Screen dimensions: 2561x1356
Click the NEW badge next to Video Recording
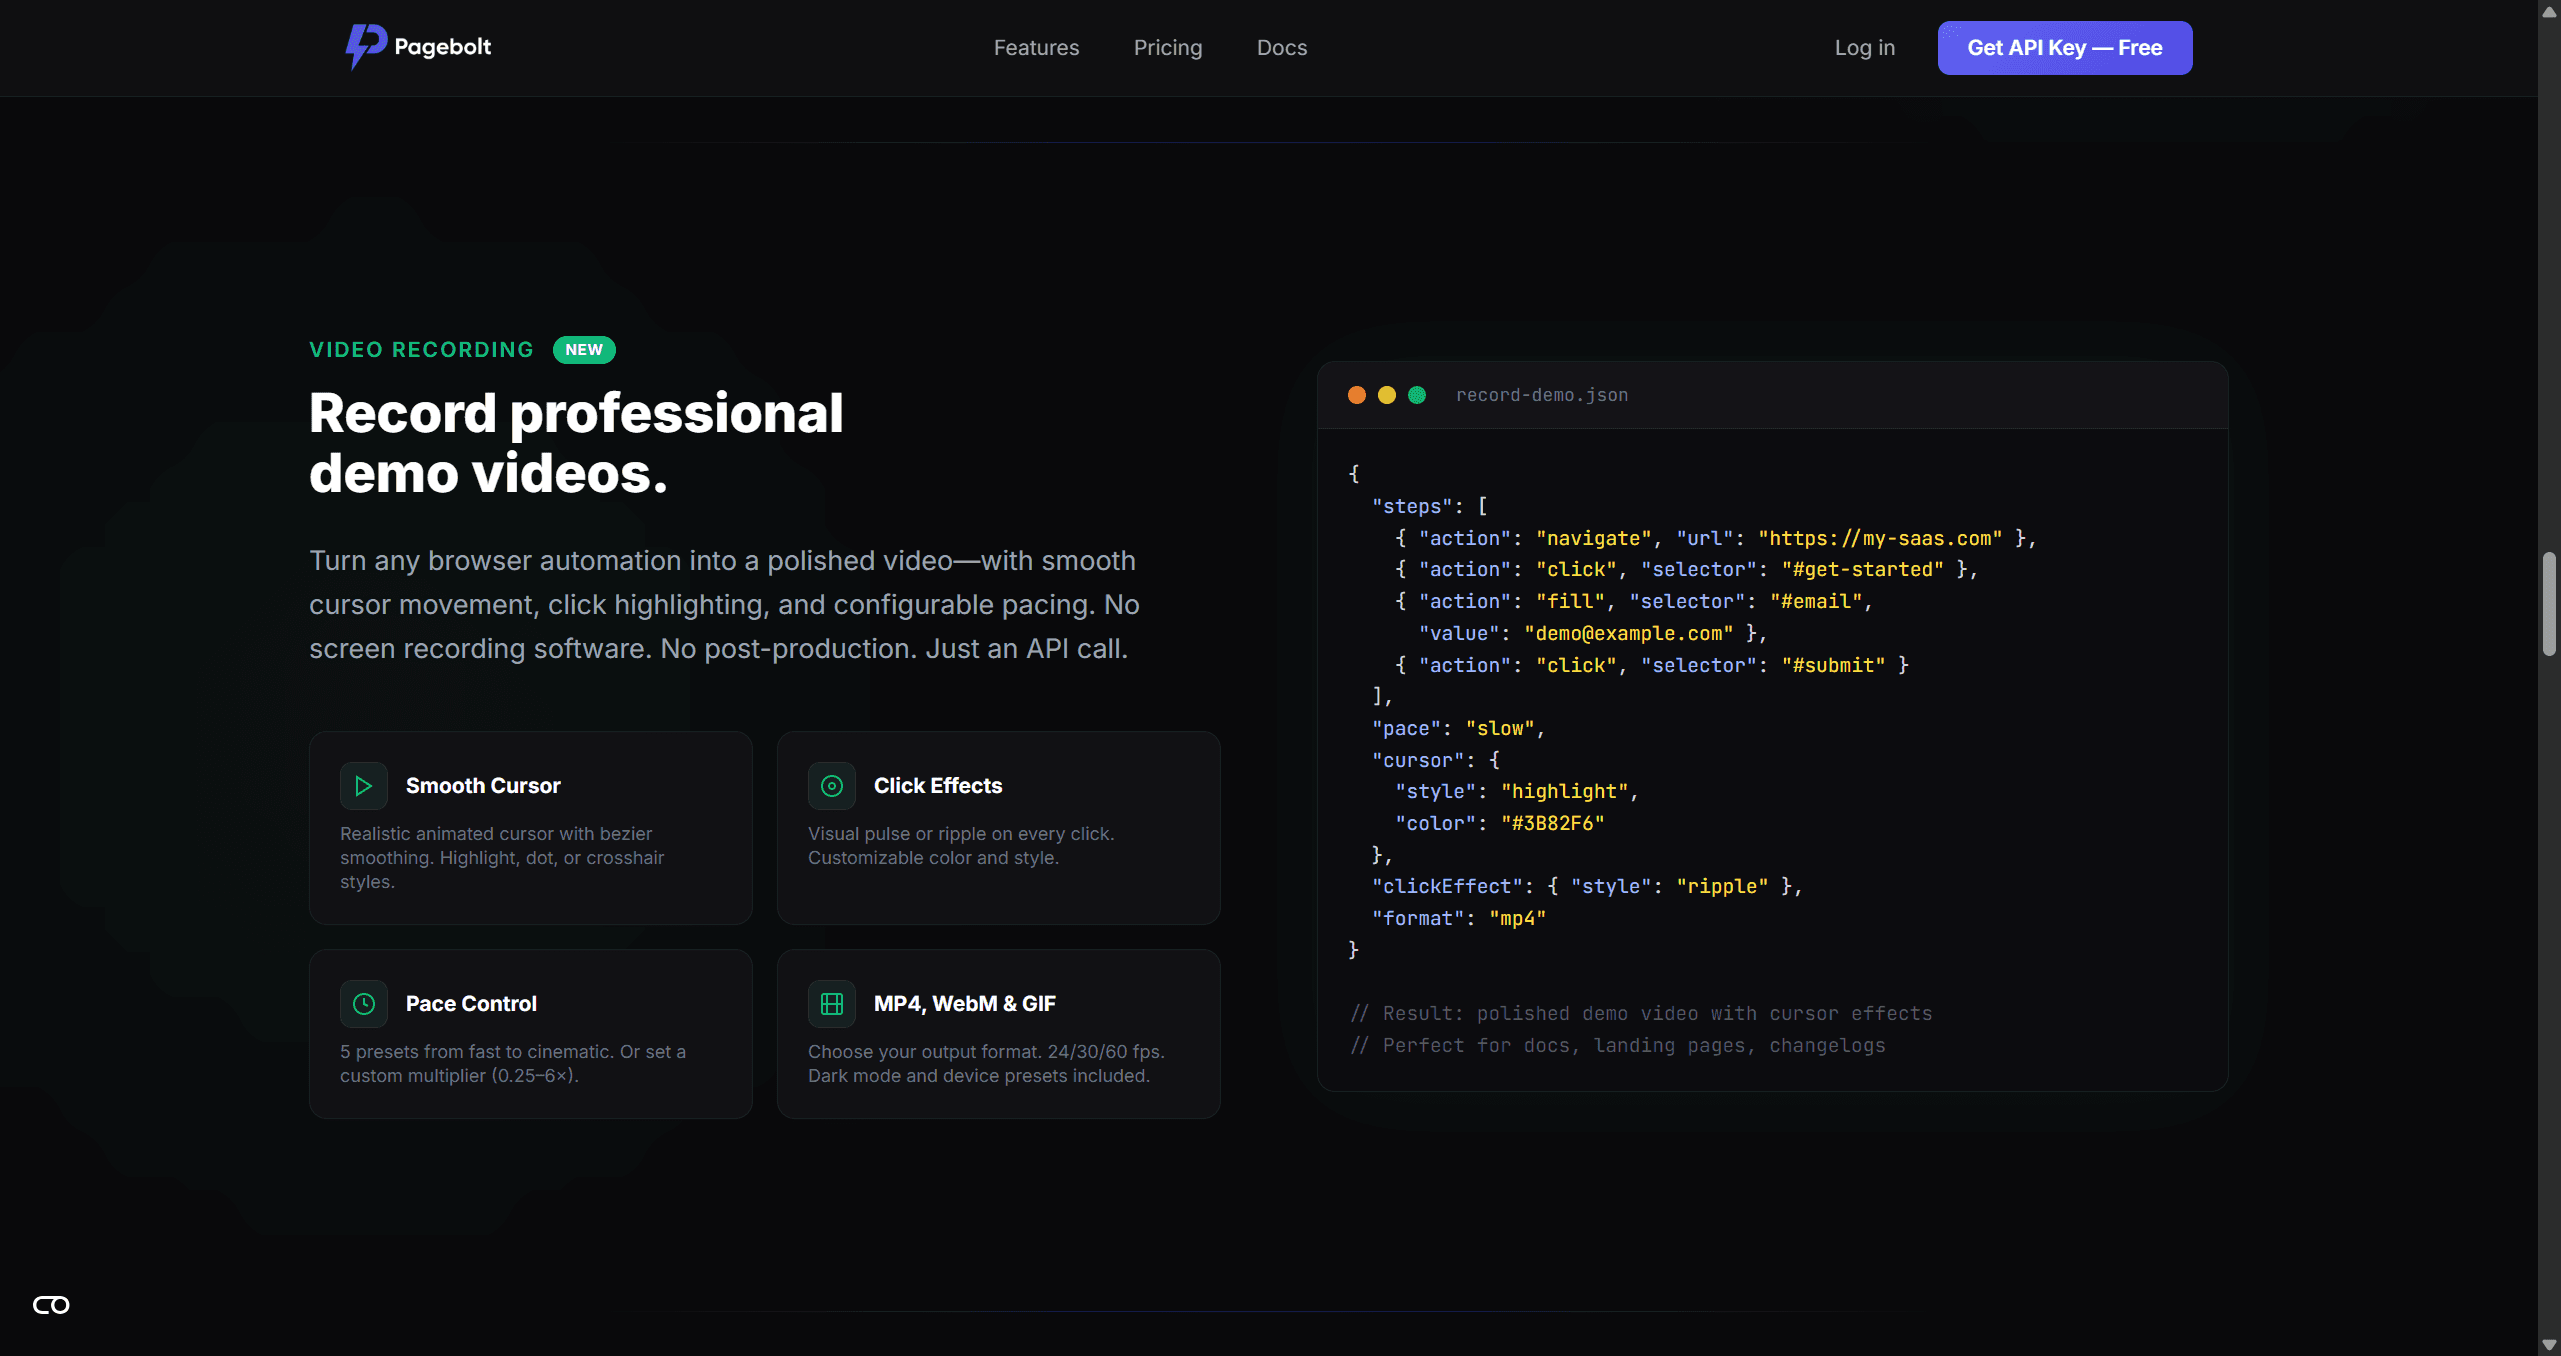584,349
